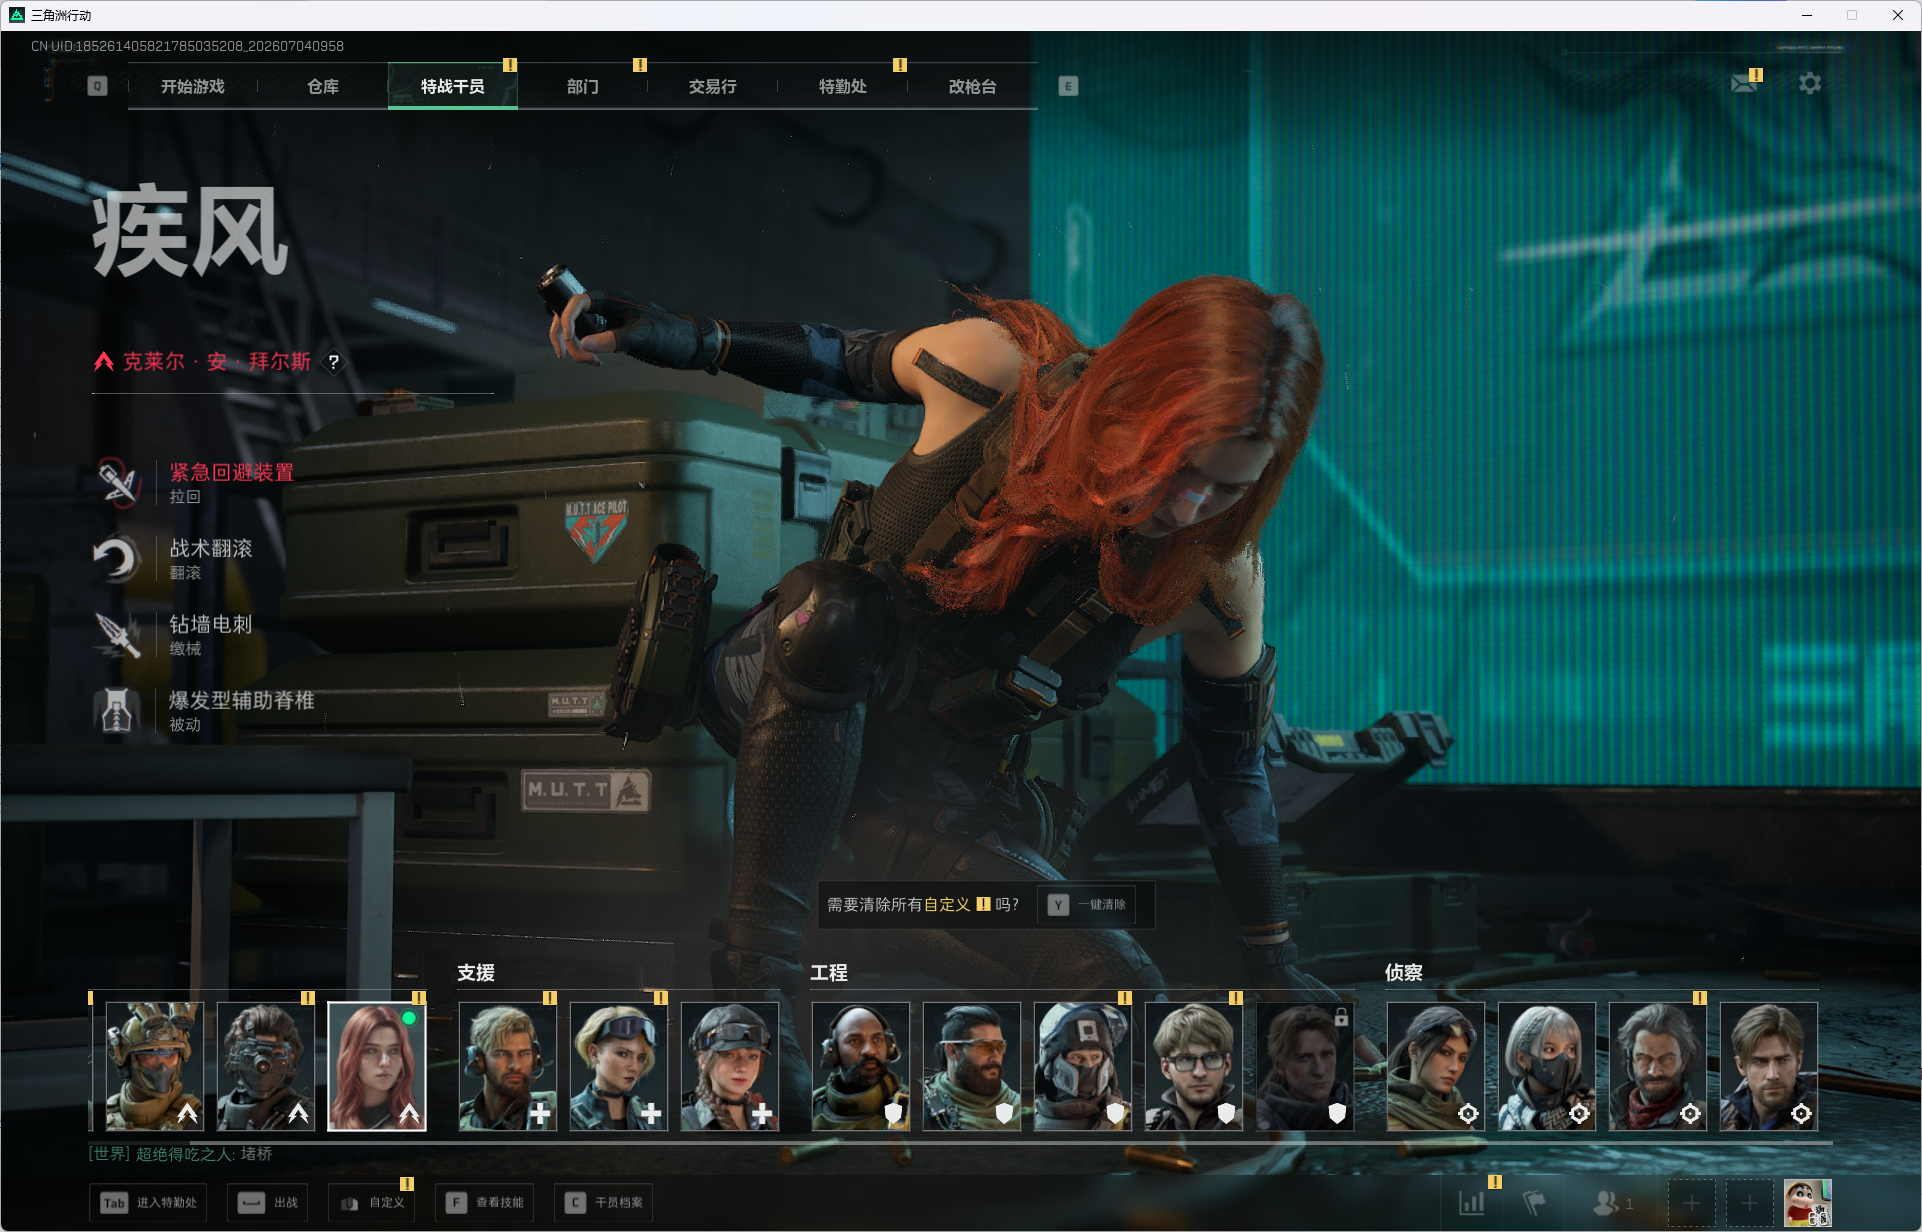Open the 交易行 tab
1922x1232 pixels.
coord(713,87)
